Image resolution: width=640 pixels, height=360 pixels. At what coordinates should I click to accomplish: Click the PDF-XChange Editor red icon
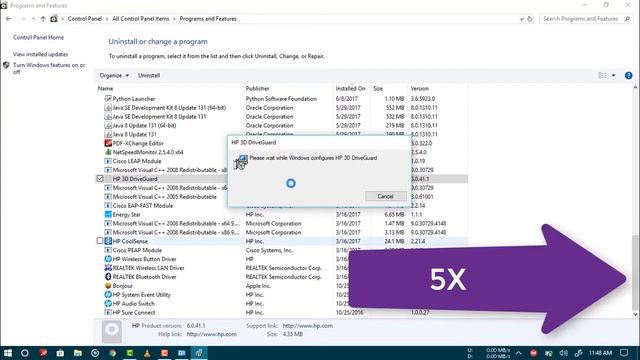(108, 143)
